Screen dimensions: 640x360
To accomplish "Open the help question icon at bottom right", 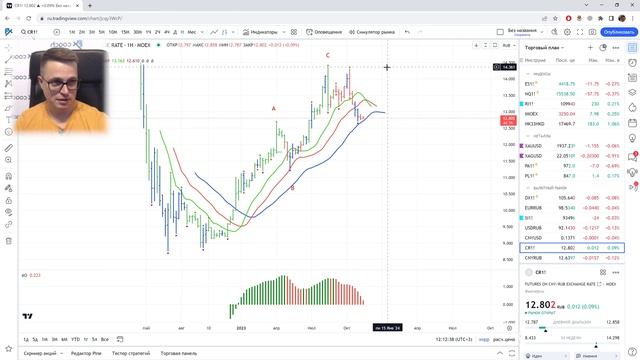I will tap(632, 351).
